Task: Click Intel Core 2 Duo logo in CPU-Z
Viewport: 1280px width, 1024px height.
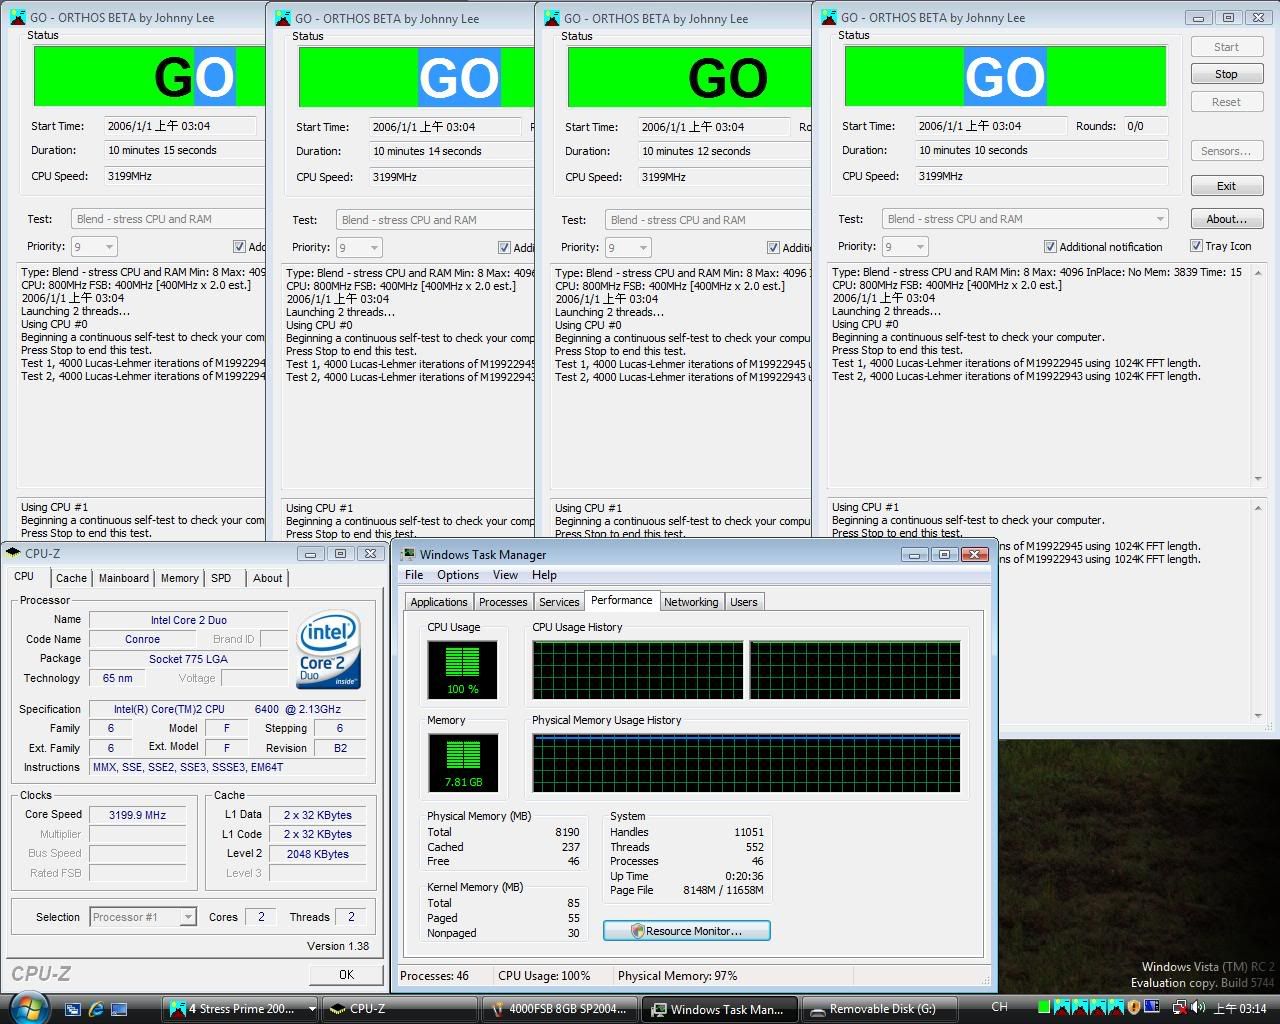Action: (328, 648)
